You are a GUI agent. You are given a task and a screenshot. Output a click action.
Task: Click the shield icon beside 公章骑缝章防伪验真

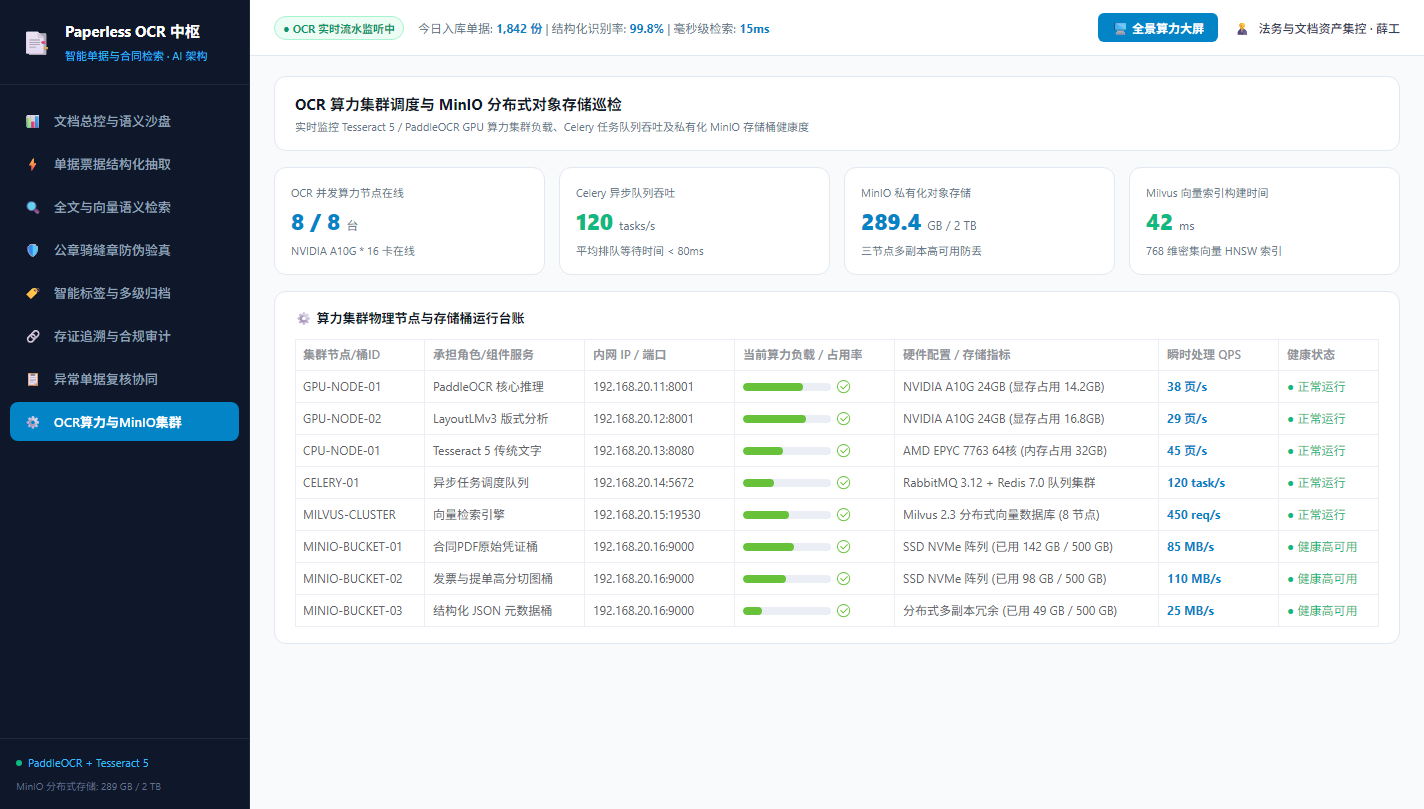coord(33,250)
